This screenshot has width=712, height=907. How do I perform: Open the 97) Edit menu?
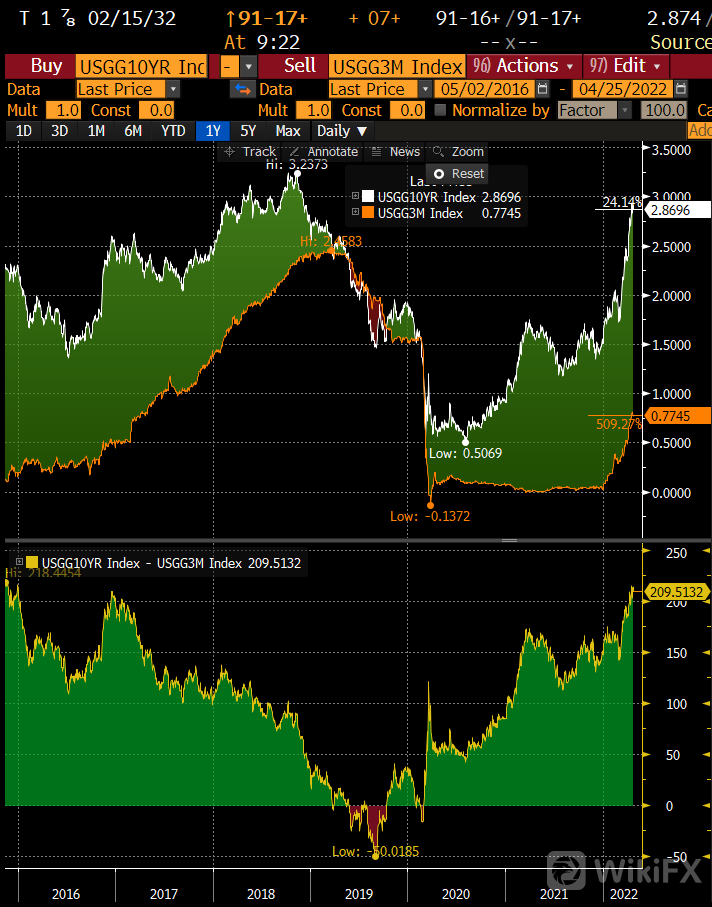(624, 66)
